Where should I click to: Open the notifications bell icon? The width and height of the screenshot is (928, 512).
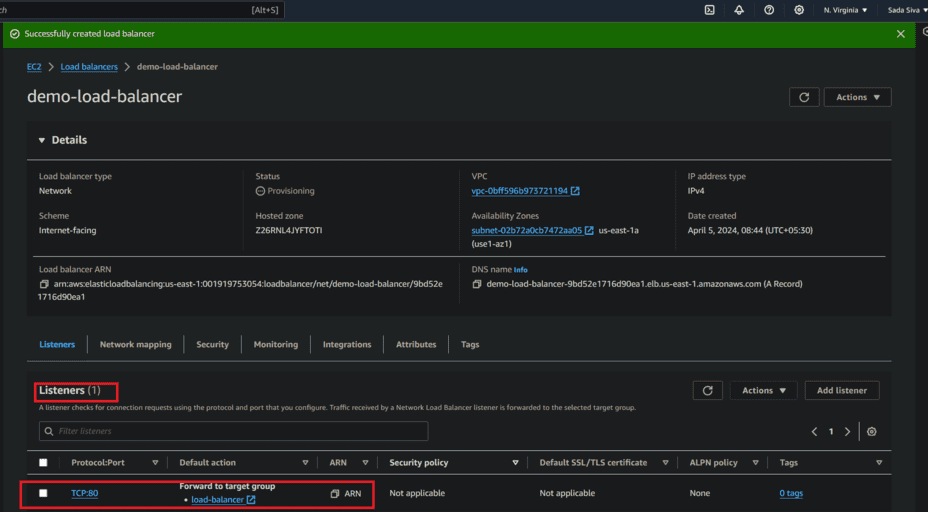click(739, 10)
